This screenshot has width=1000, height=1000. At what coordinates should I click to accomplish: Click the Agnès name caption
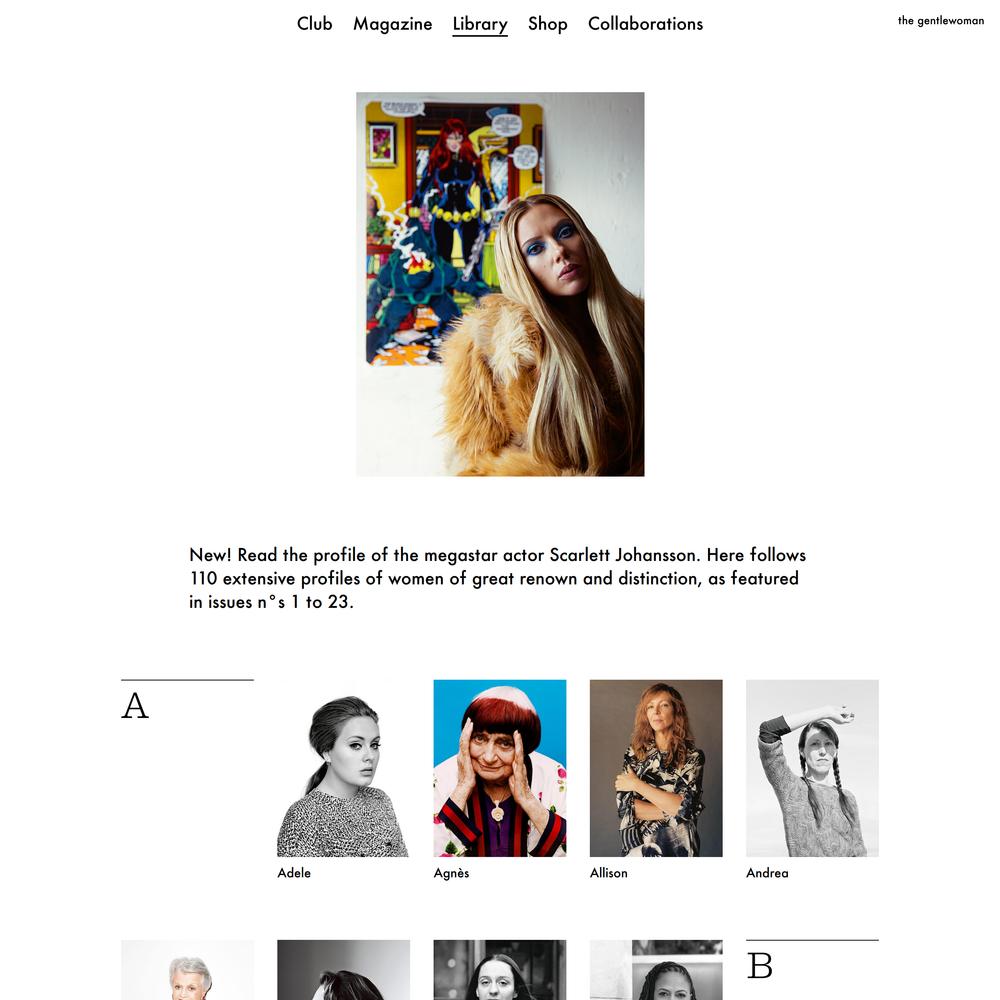pos(452,872)
